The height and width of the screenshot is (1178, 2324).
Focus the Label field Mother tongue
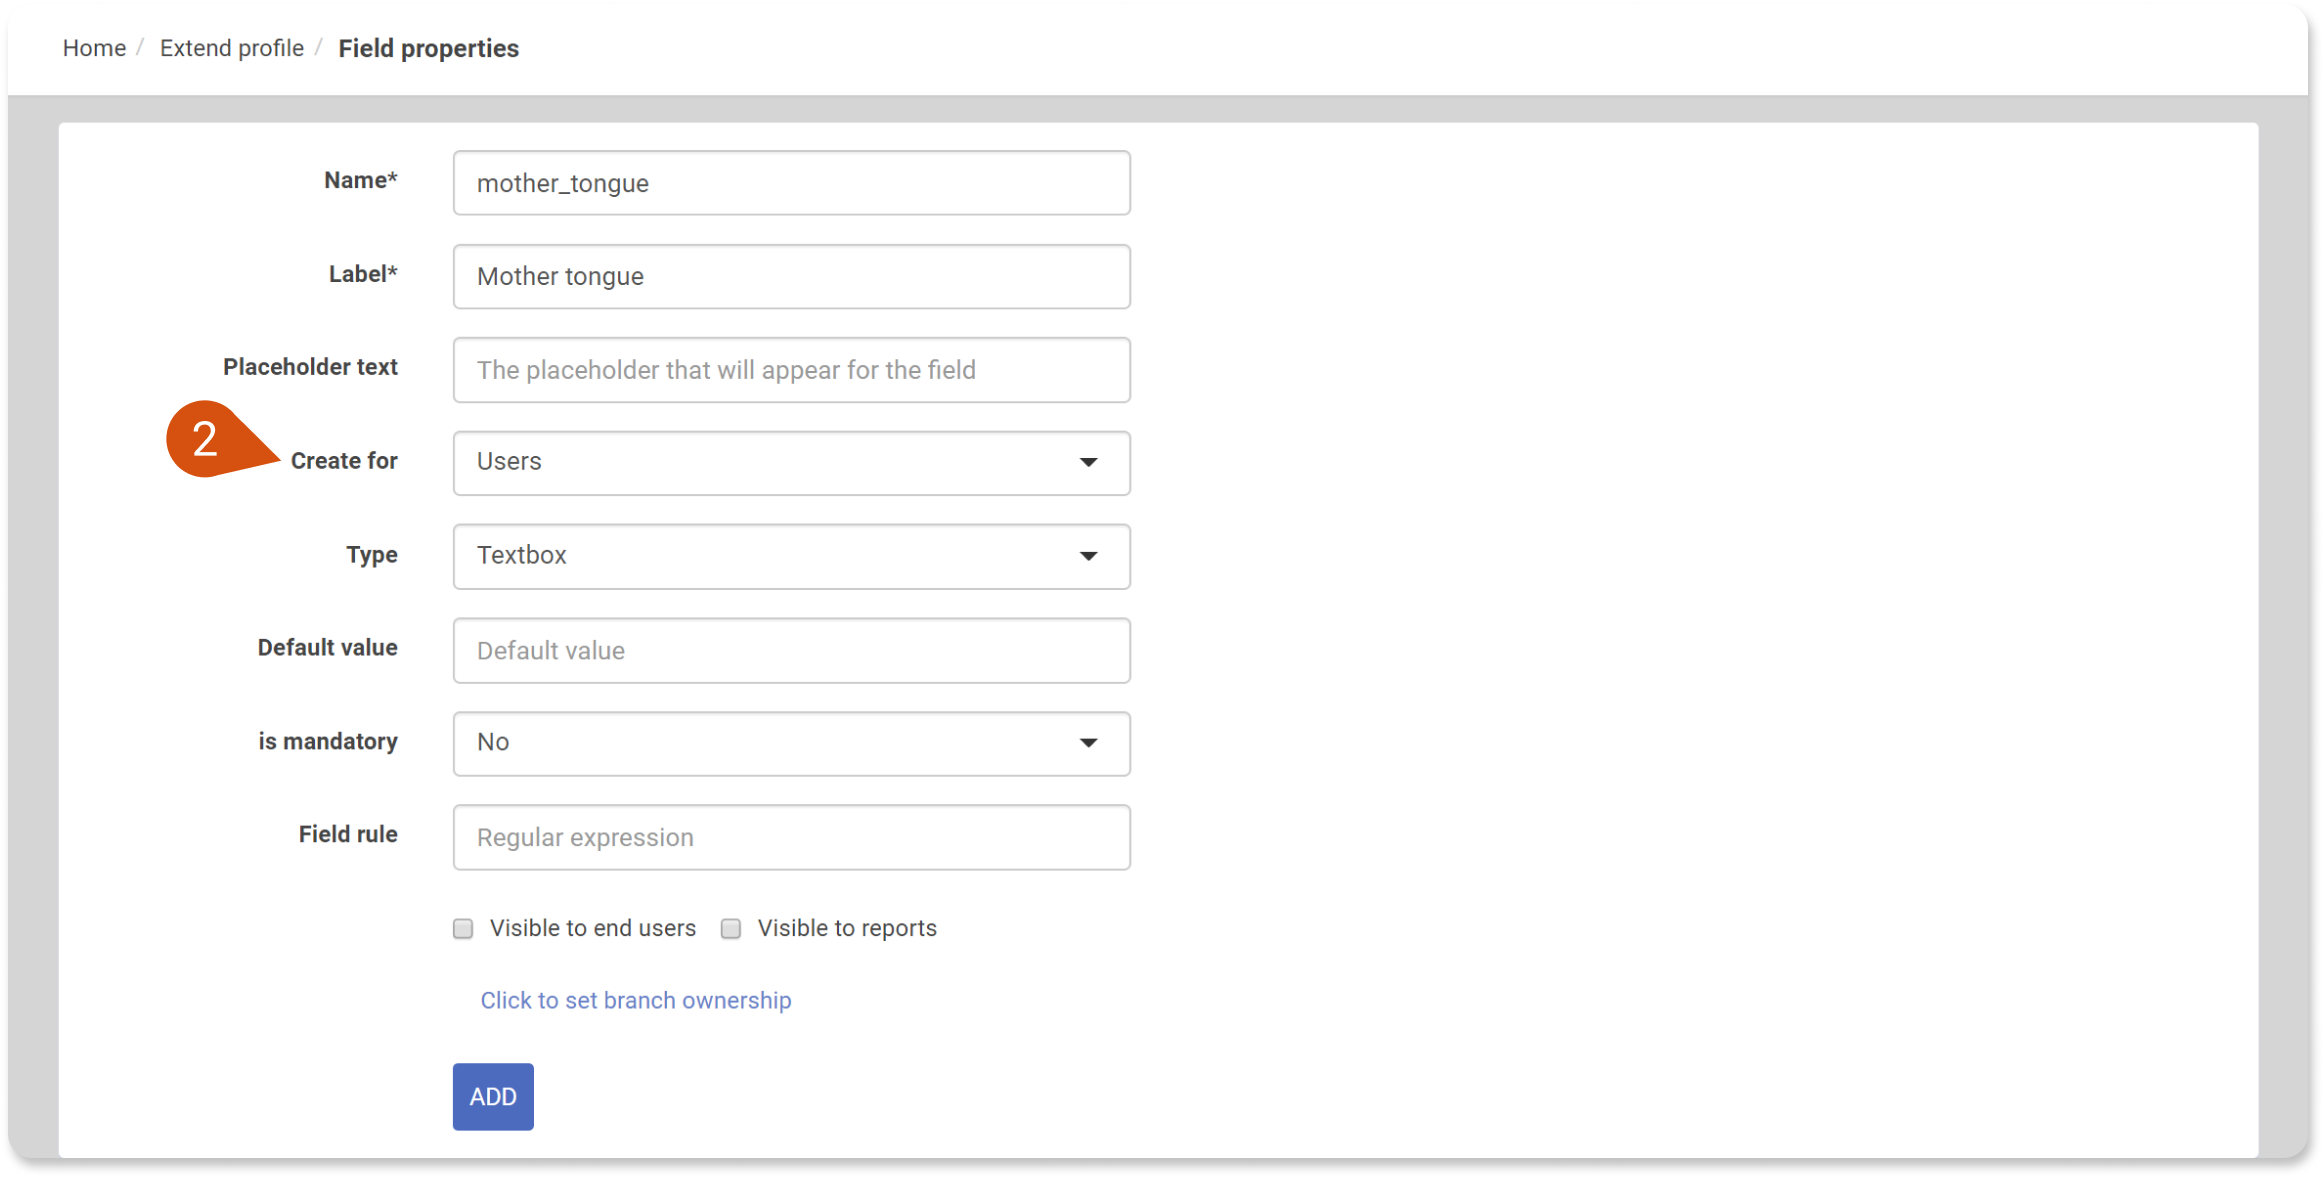coord(791,276)
